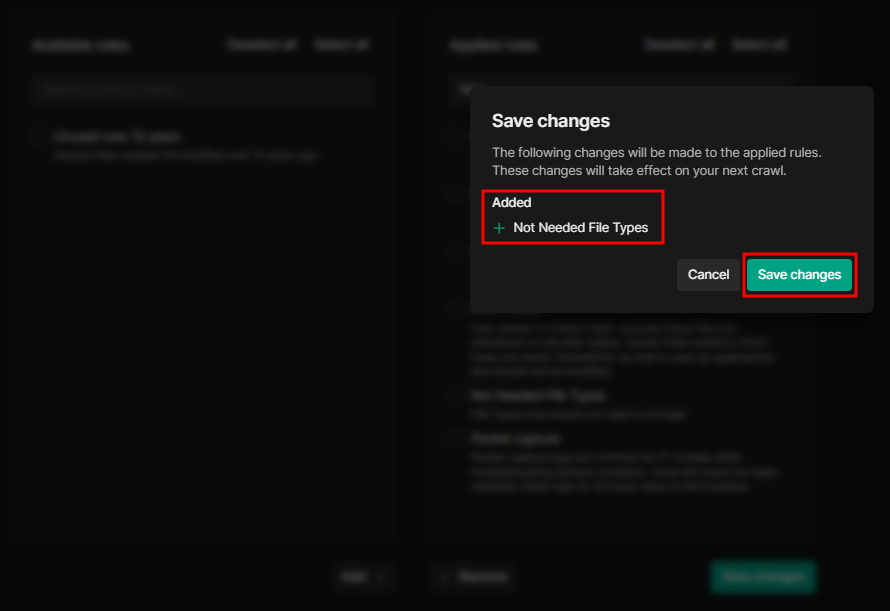Click the blurred background Save changes button
890x611 pixels.
[763, 577]
